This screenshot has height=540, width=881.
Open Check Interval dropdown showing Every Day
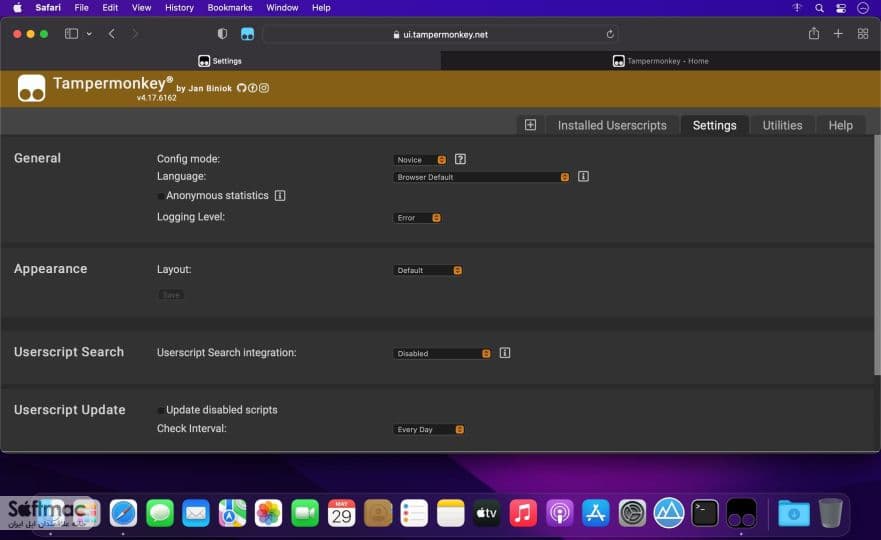click(x=429, y=429)
